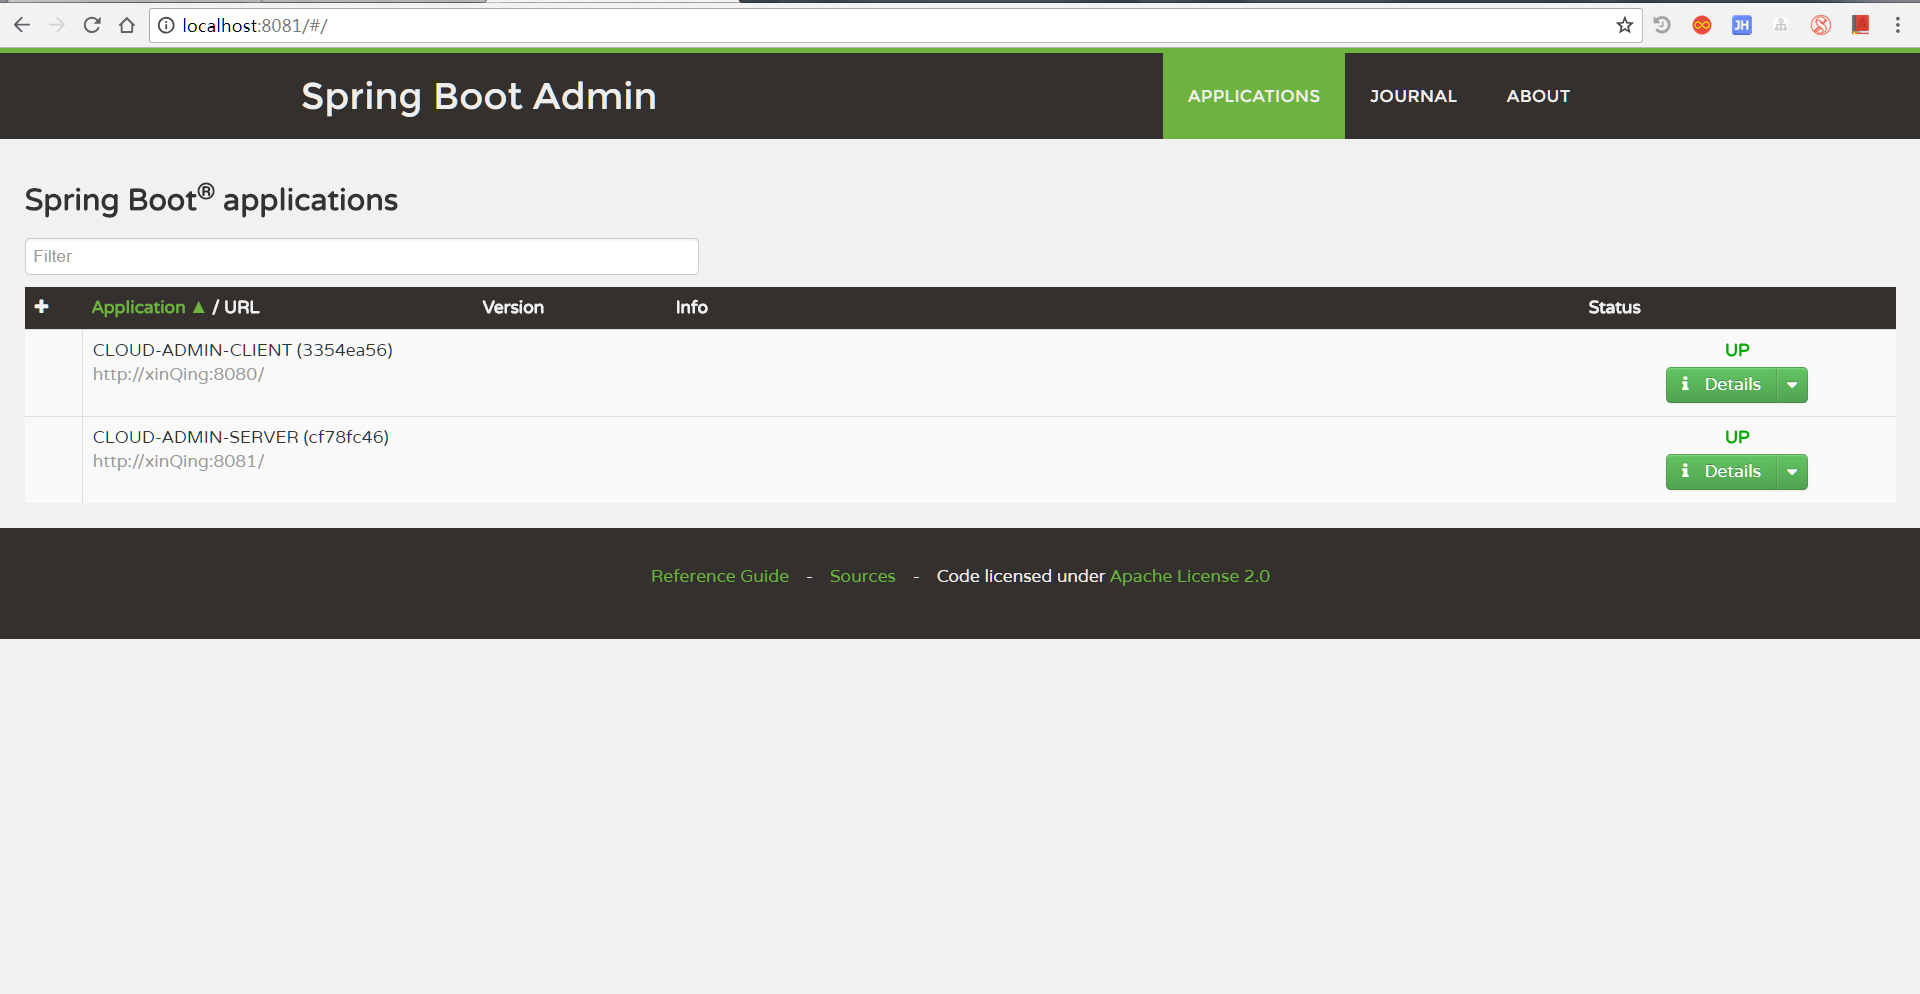Click the http://xinQing:8081/ URL

(x=178, y=461)
